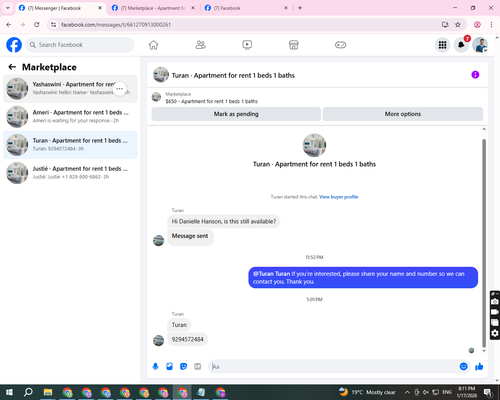The height and width of the screenshot is (400, 500).
Task: Open Windows taskbar search
Action: pos(28,392)
